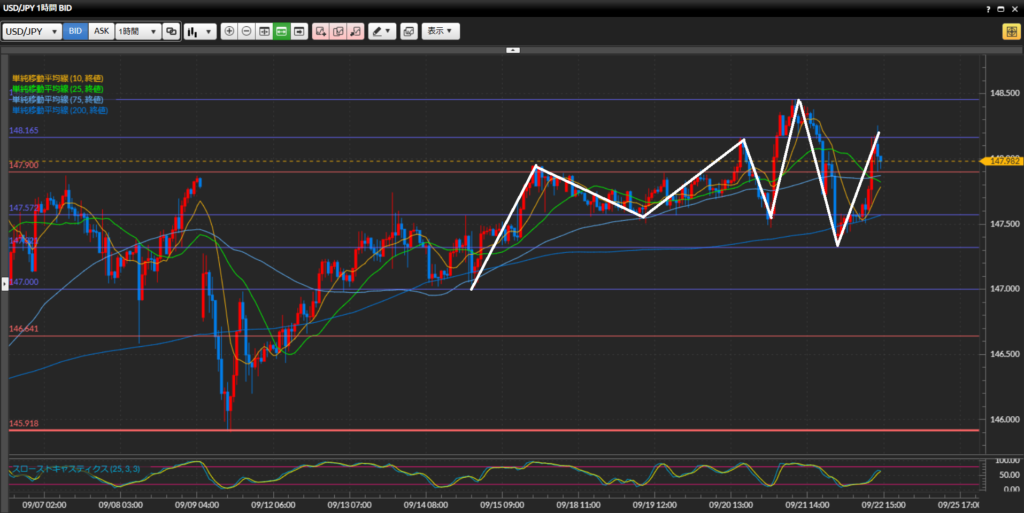Click the green fit-width display icon
The image size is (1024, 513).
[x=281, y=31]
